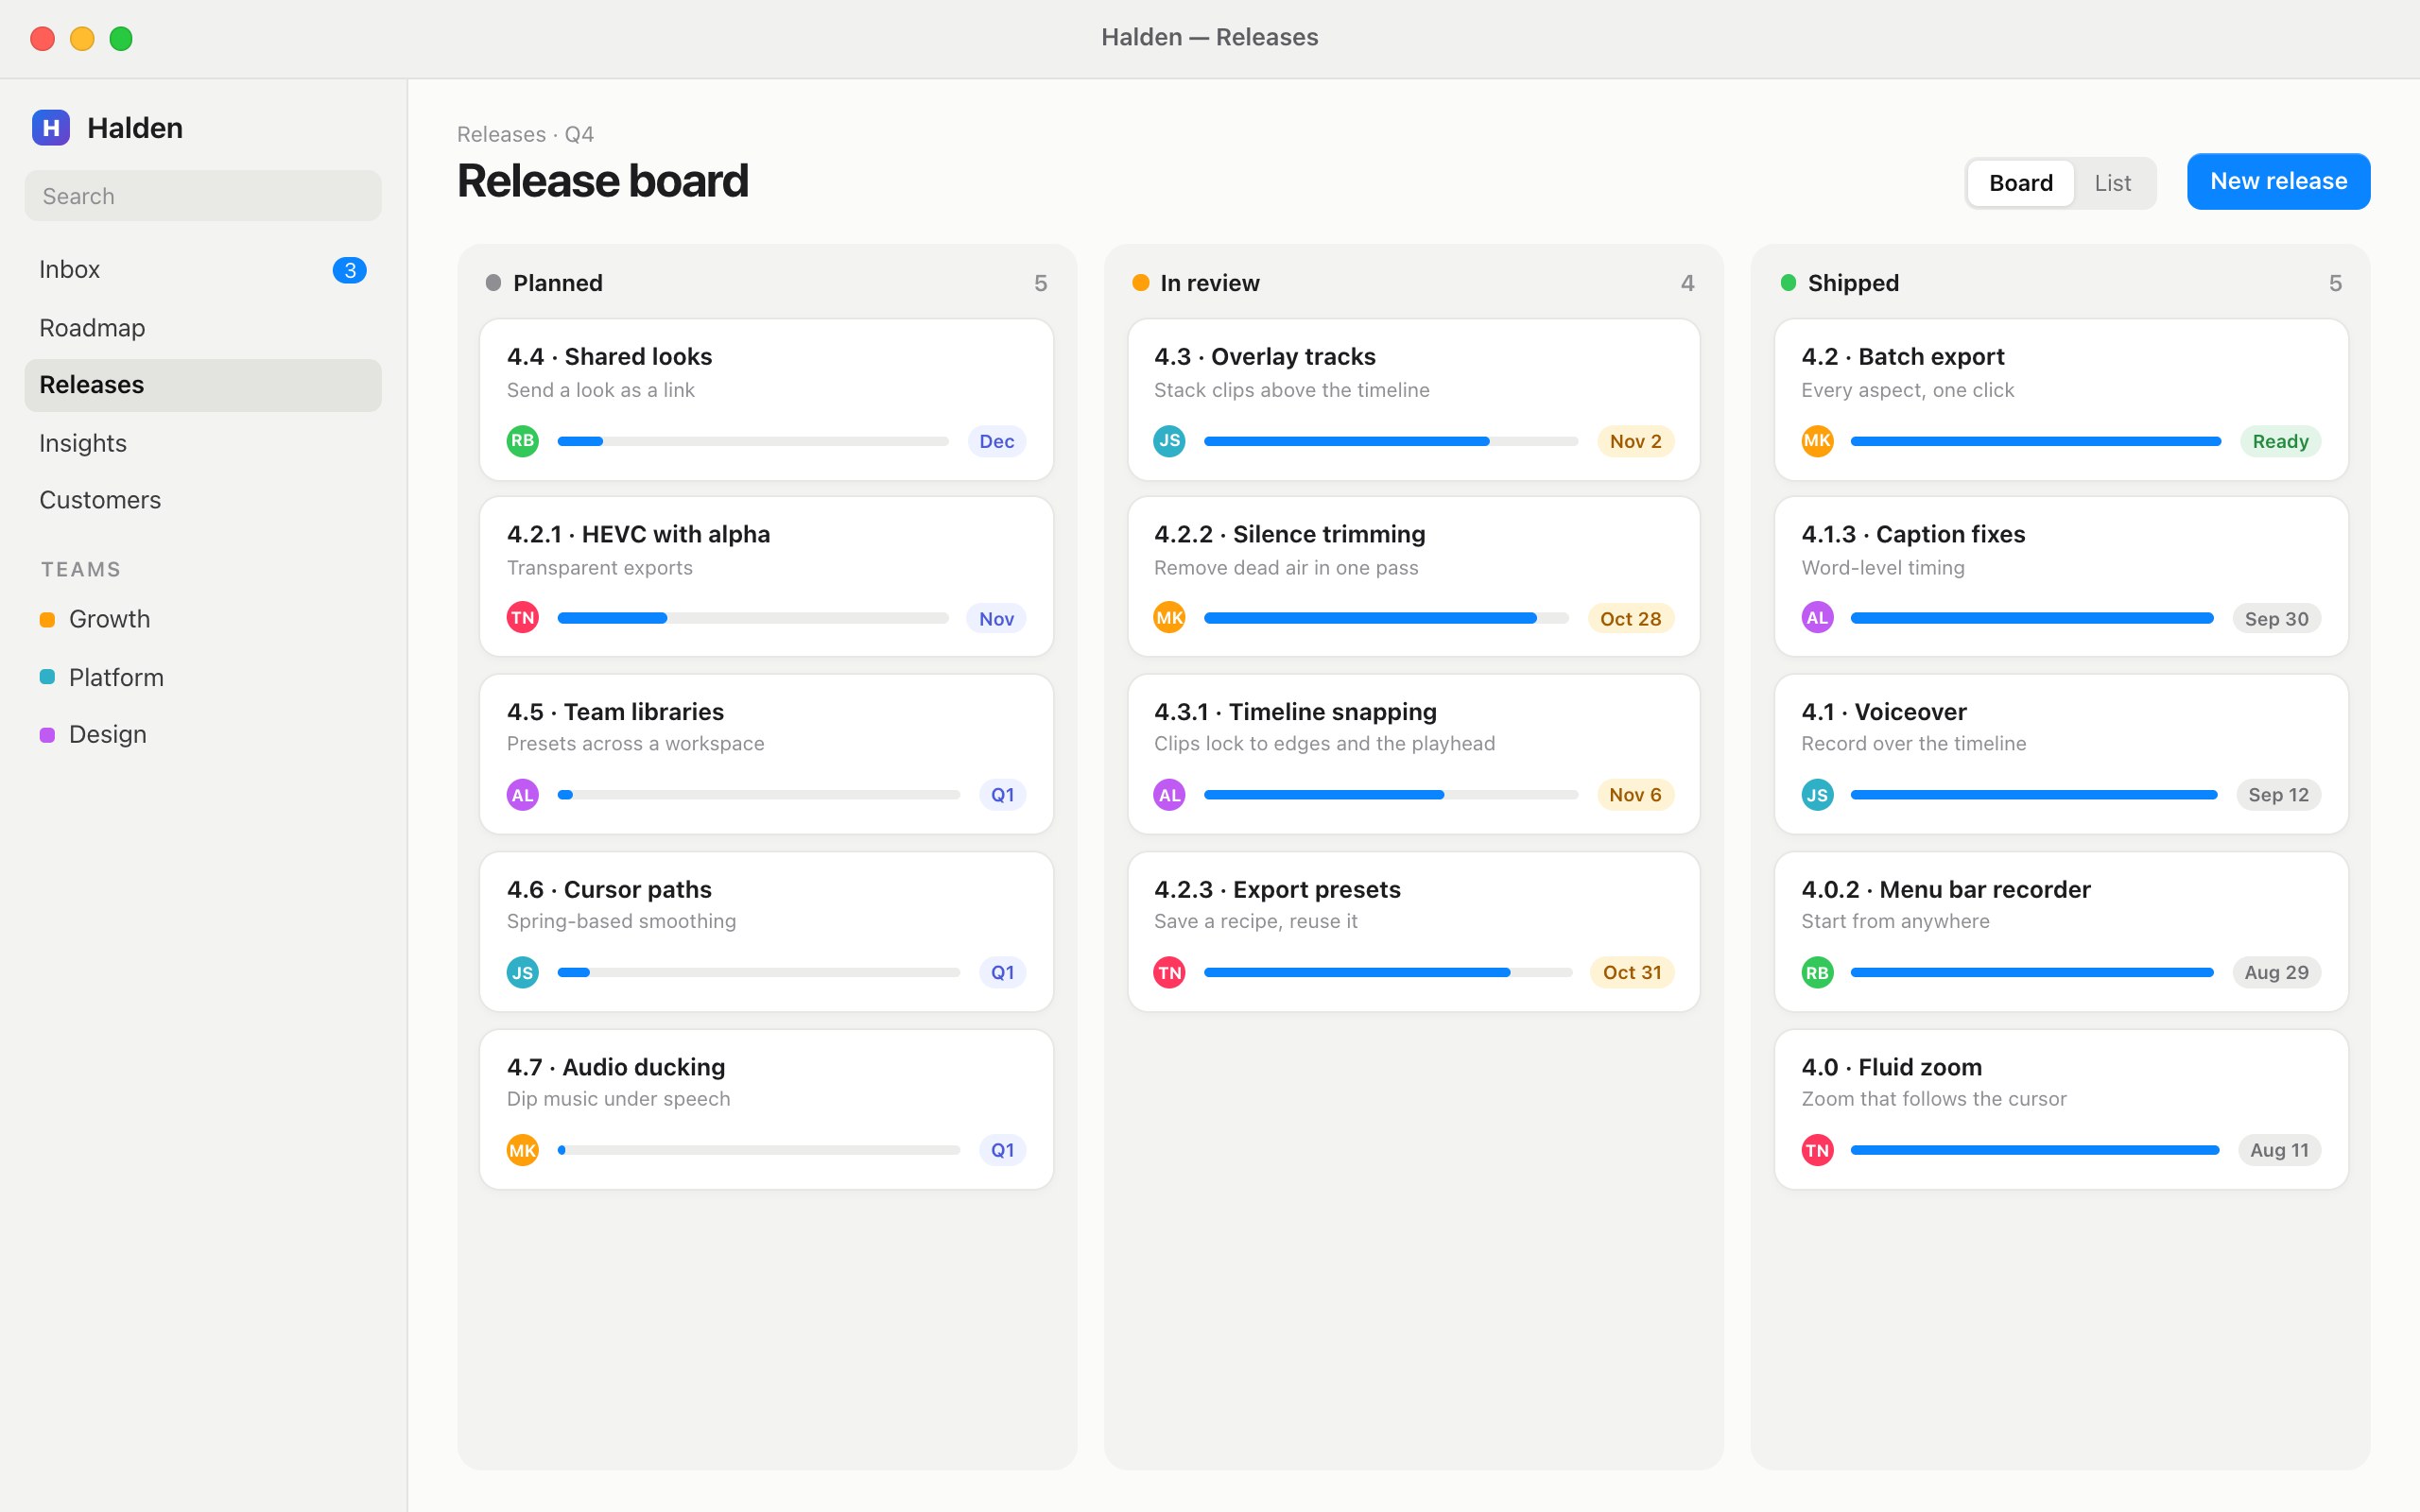Click the progress bar on Overlay tracks card
The image size is (2420, 1512).
(1391, 441)
